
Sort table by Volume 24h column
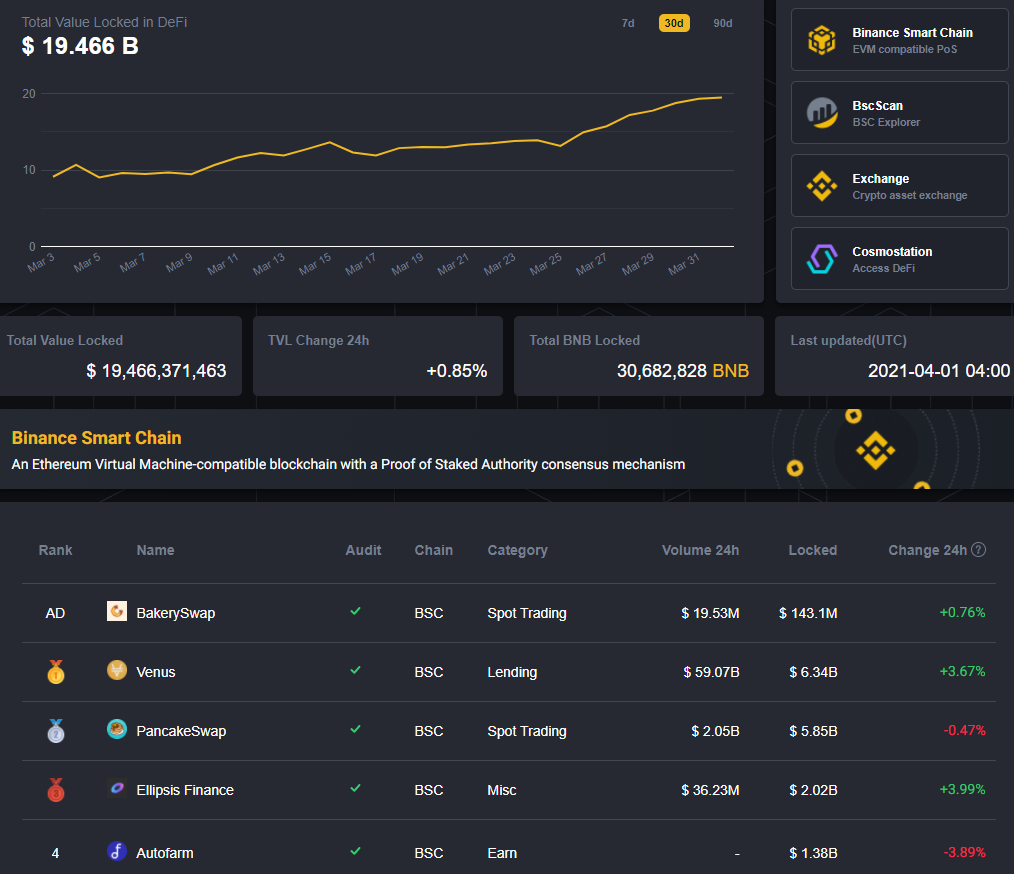click(x=700, y=550)
